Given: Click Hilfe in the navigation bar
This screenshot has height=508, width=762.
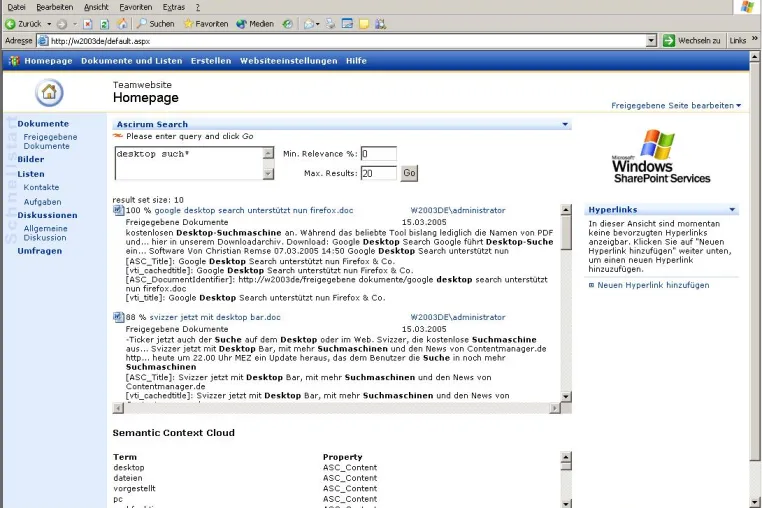Looking at the screenshot, I should point(356,61).
